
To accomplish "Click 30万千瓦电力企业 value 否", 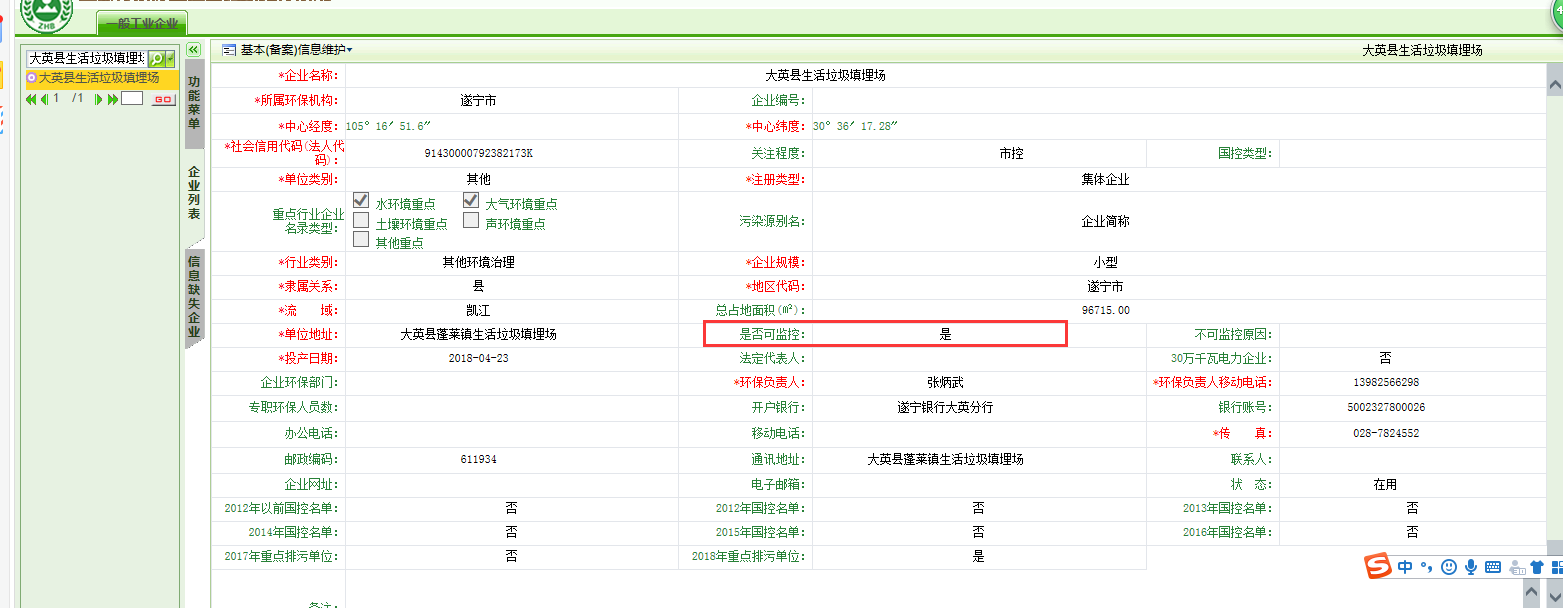I will coord(1385,358).
